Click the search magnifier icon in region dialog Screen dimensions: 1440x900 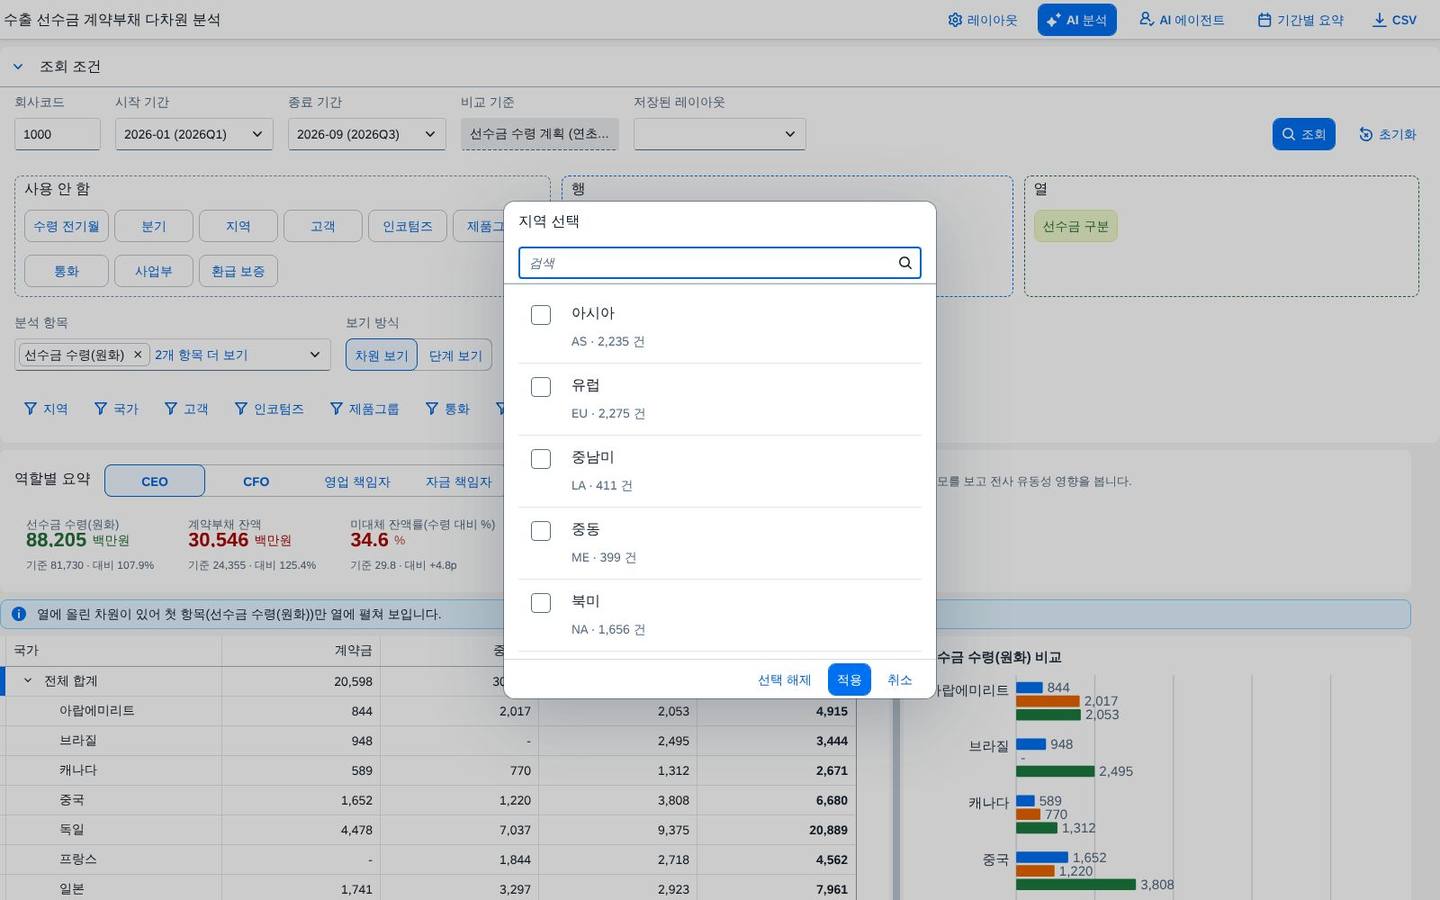pyautogui.click(x=905, y=263)
